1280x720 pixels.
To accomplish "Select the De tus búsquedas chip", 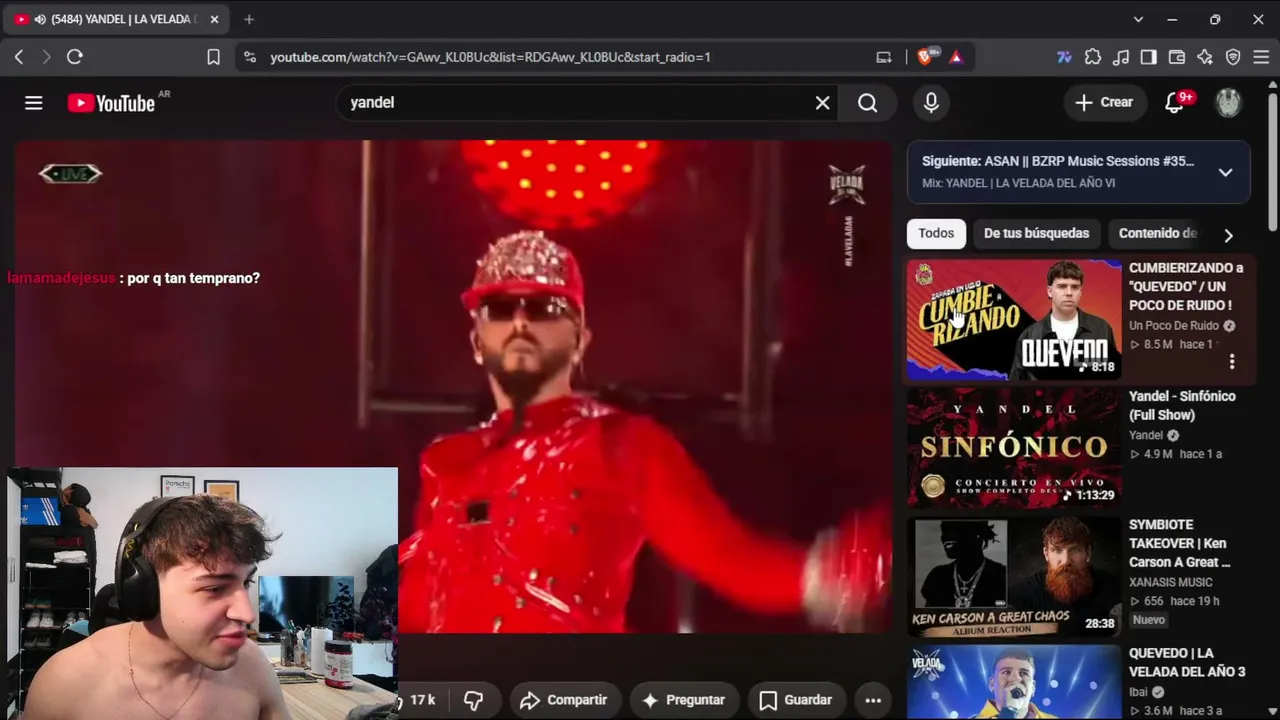I will click(1036, 233).
